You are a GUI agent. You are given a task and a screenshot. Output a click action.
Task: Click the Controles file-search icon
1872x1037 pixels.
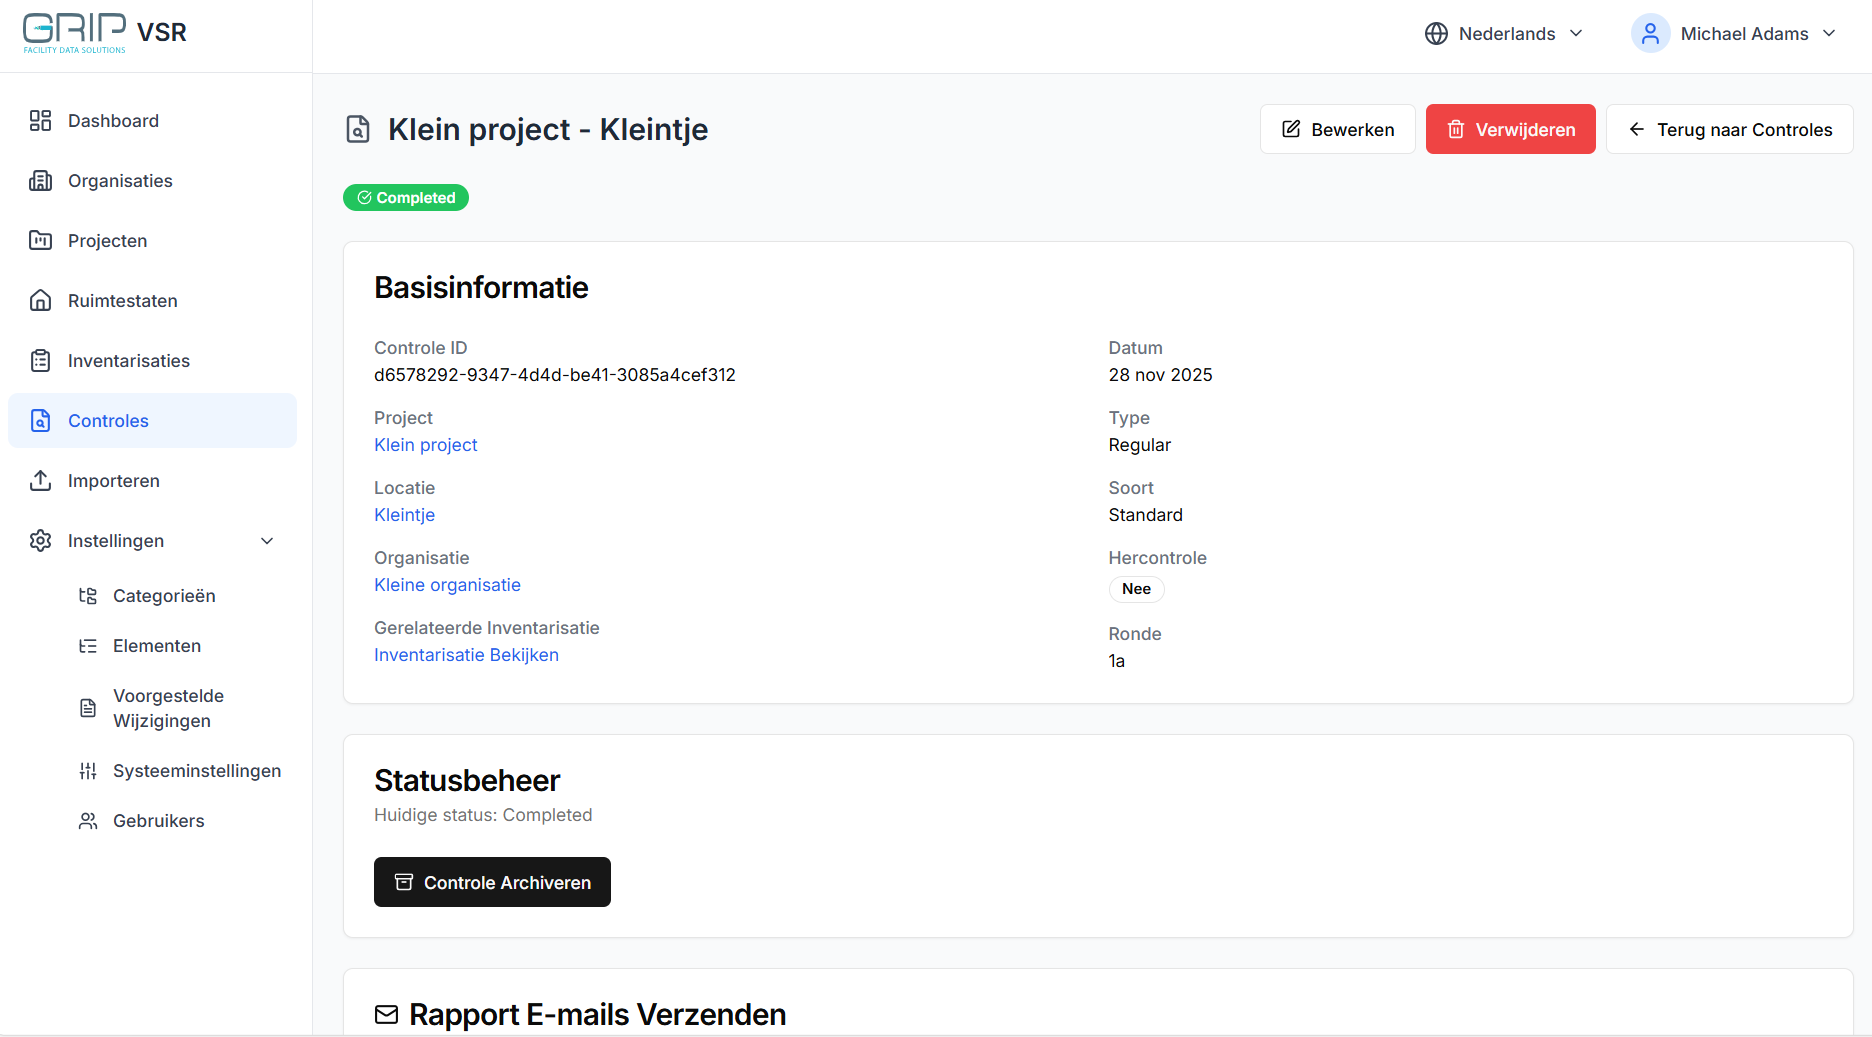40,421
